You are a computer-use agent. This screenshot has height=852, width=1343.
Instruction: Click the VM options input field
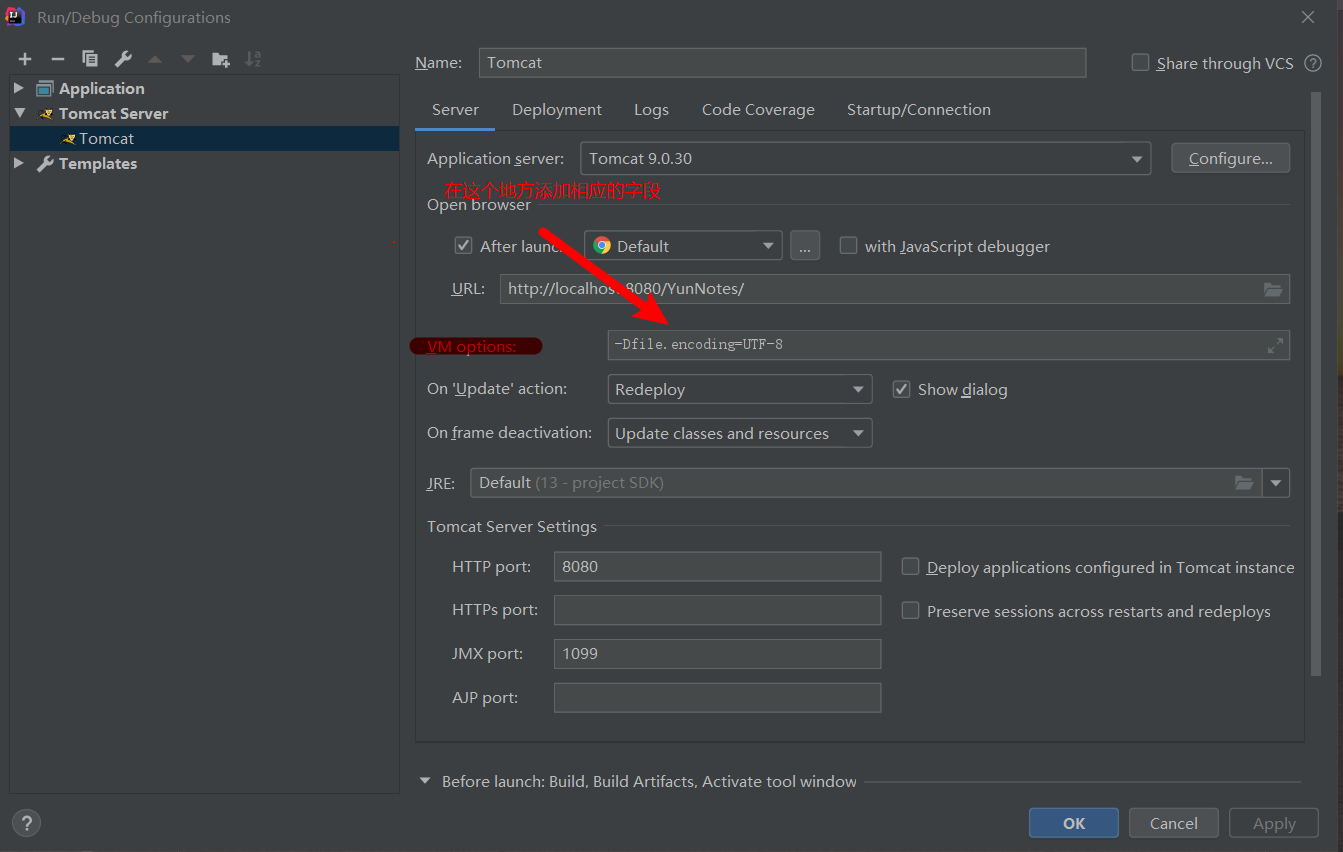[x=949, y=345]
